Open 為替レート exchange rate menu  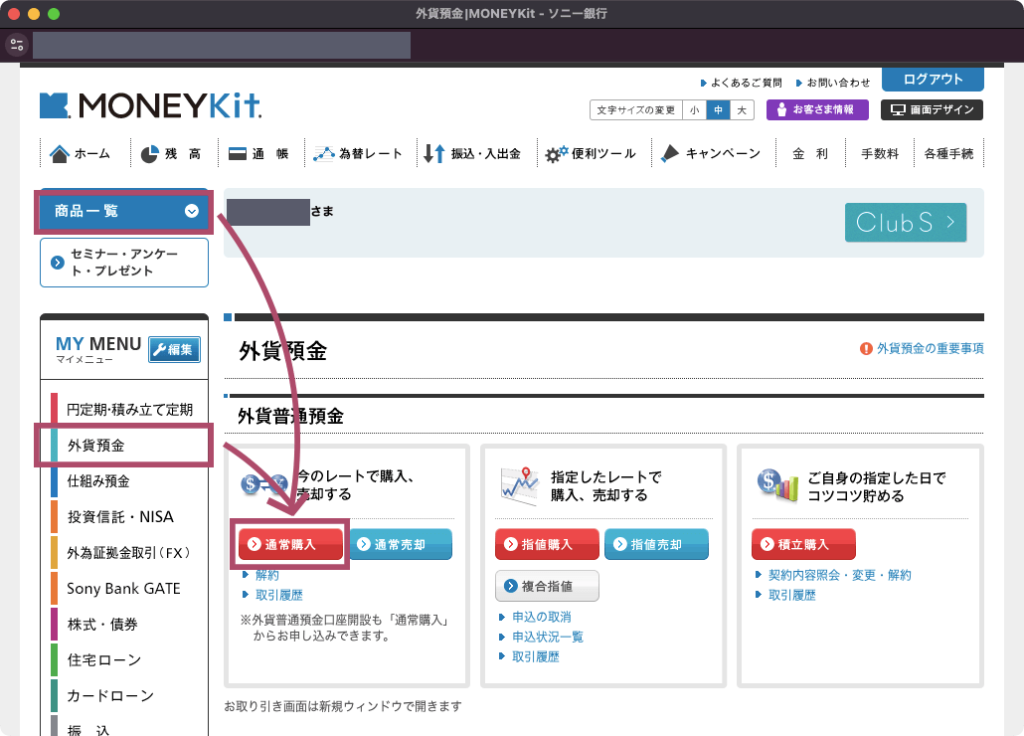[x=358, y=153]
